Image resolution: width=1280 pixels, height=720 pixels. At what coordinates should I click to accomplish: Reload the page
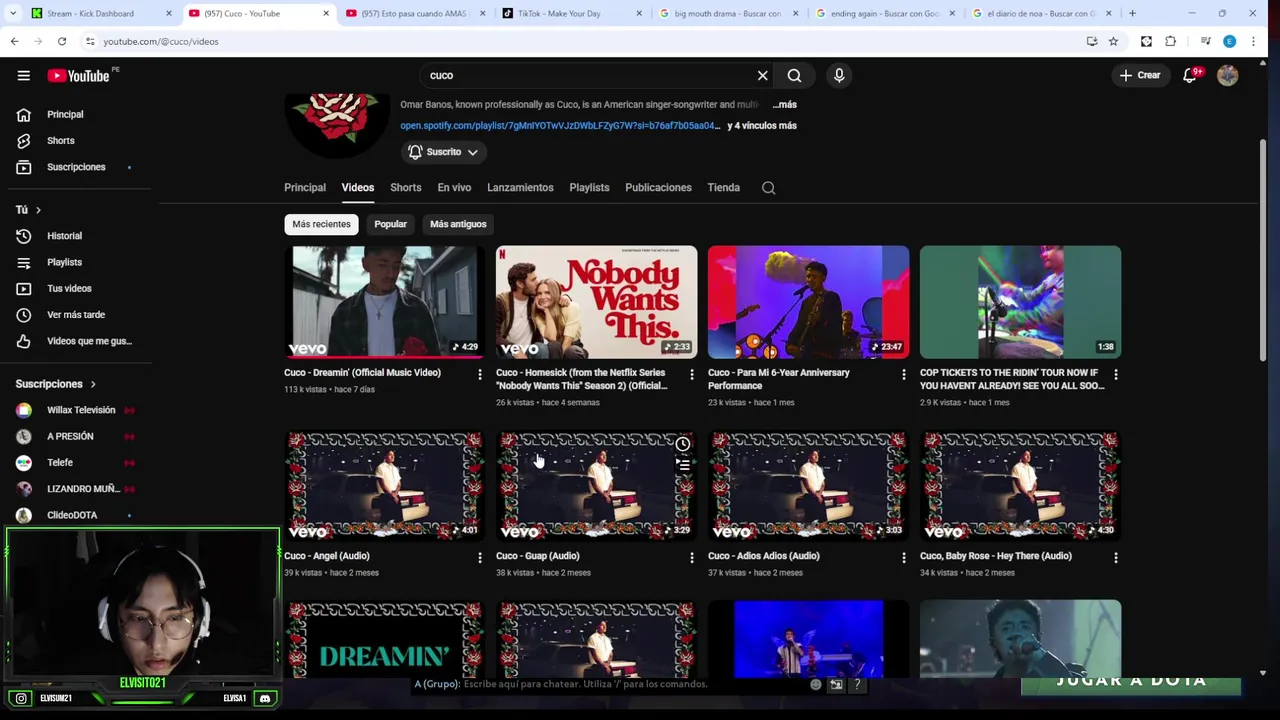(62, 41)
